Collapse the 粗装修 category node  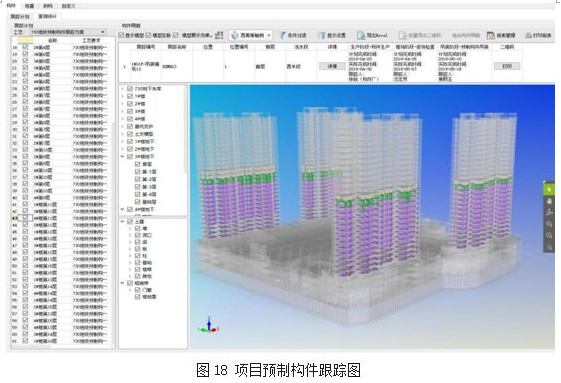[123, 283]
